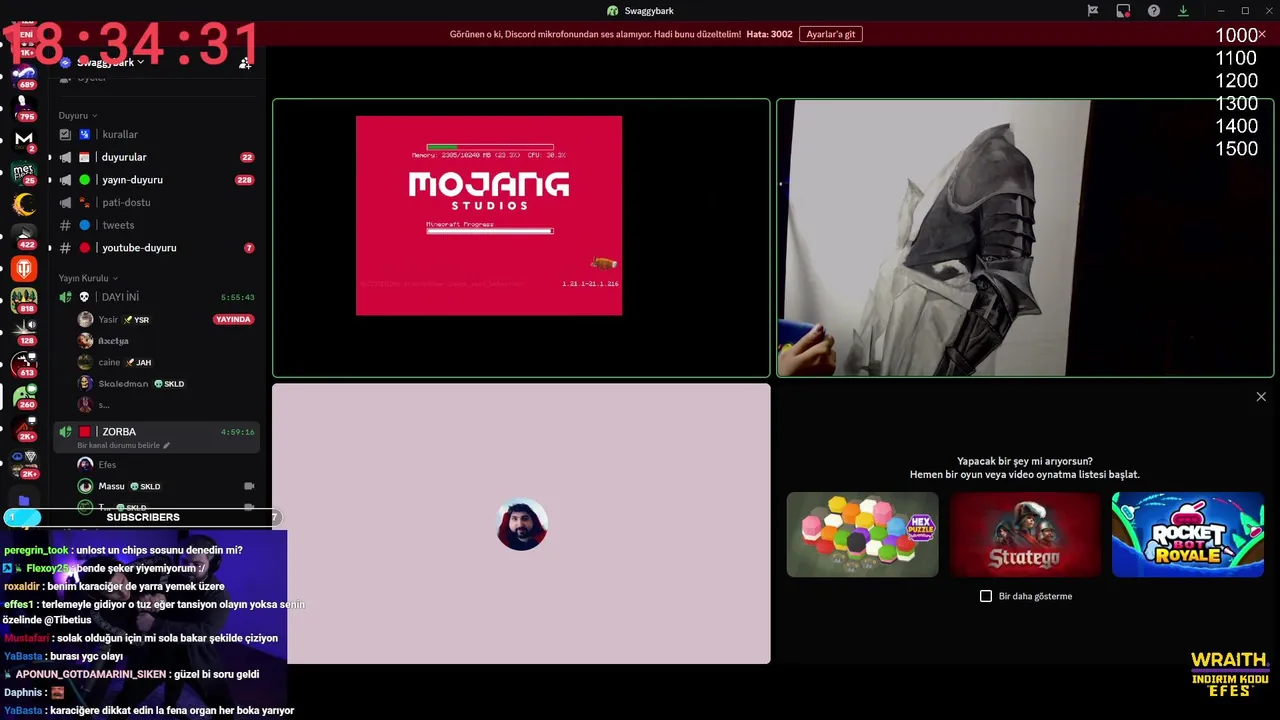Open the quests flag icon in title bar

pyautogui.click(x=1093, y=11)
